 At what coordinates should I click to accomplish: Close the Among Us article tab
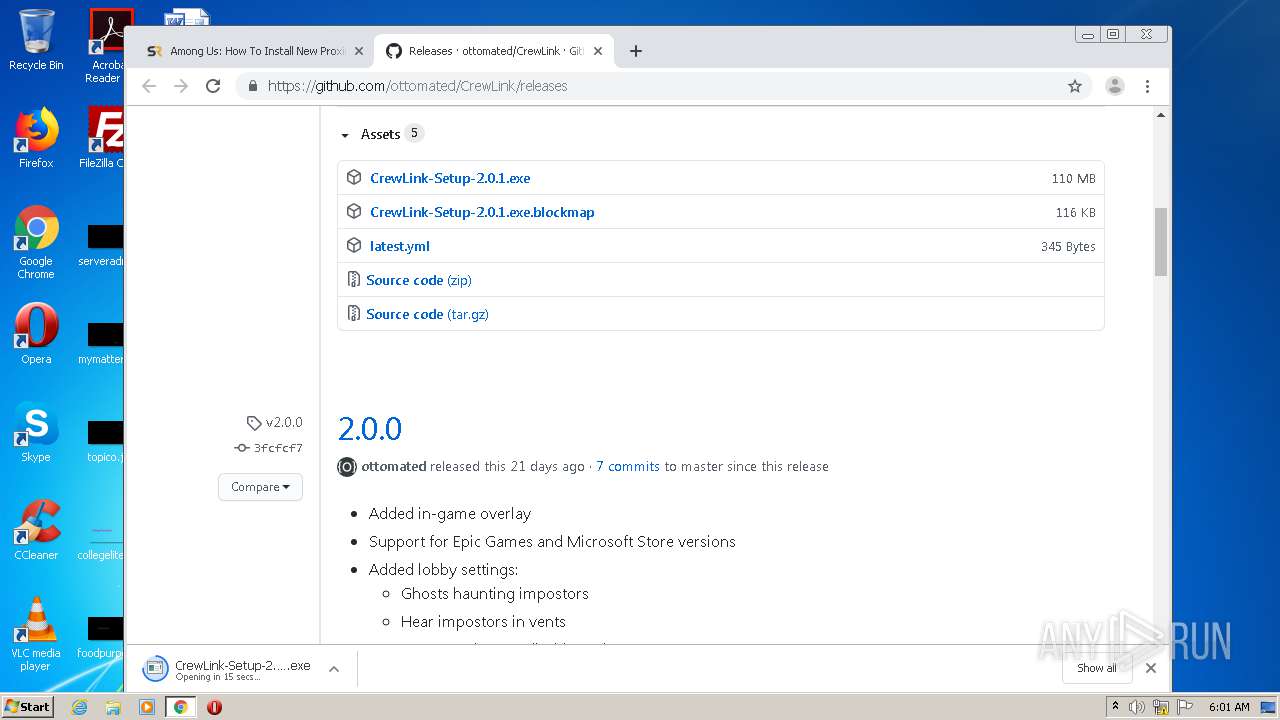pos(359,51)
